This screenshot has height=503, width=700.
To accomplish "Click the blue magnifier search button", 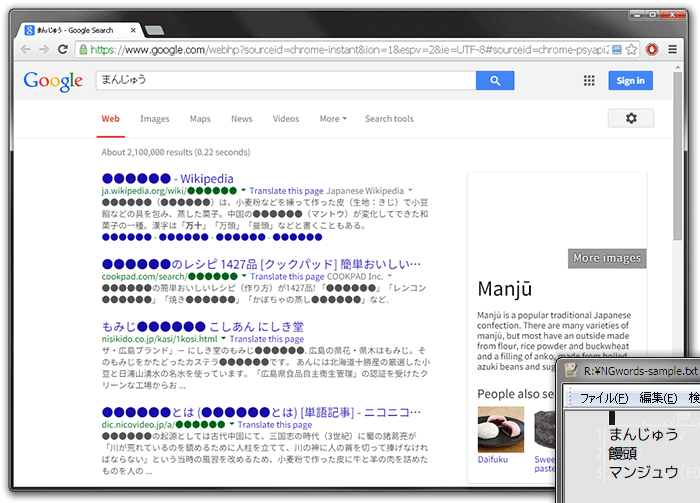I will click(x=495, y=80).
